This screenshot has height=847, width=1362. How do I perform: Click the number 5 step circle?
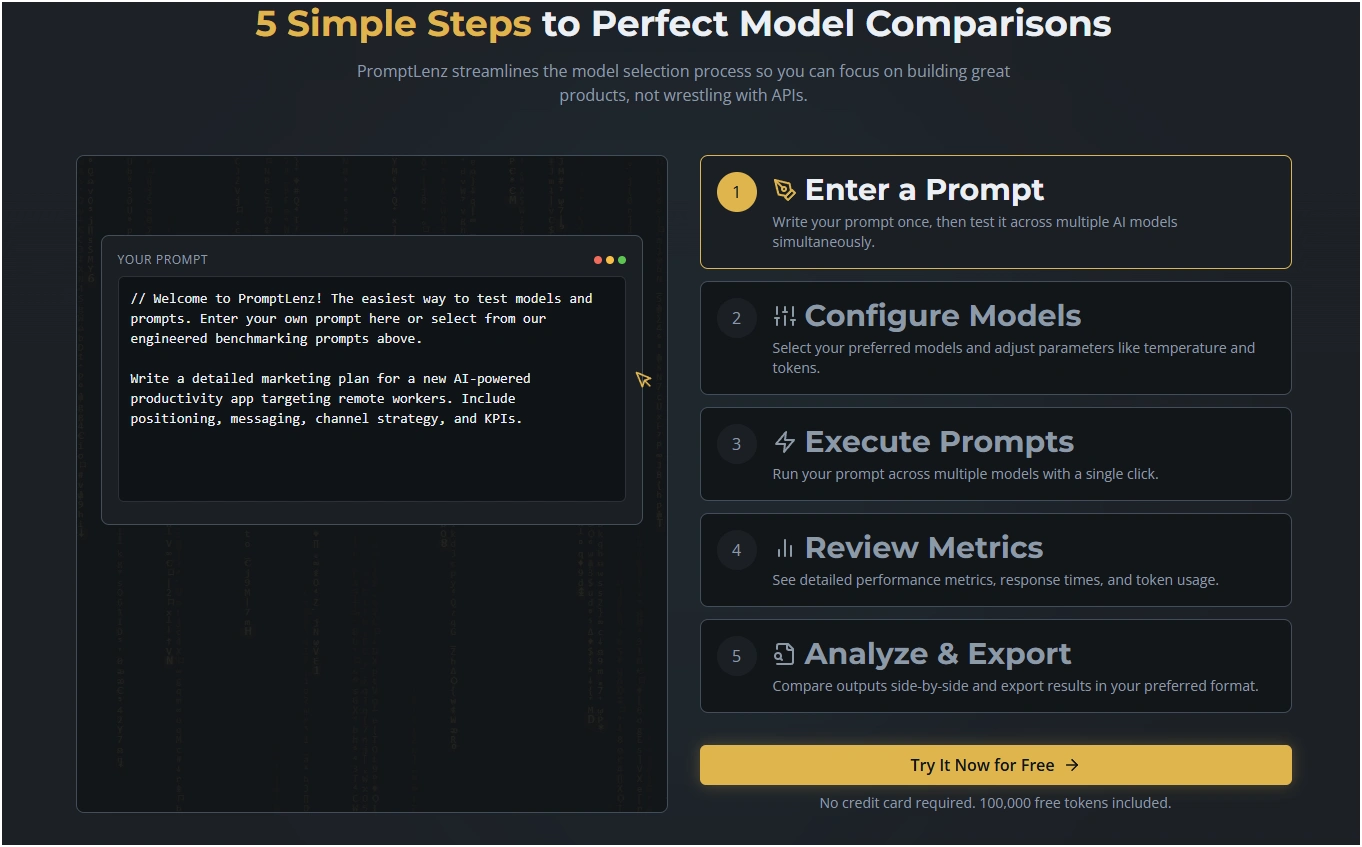(737, 656)
